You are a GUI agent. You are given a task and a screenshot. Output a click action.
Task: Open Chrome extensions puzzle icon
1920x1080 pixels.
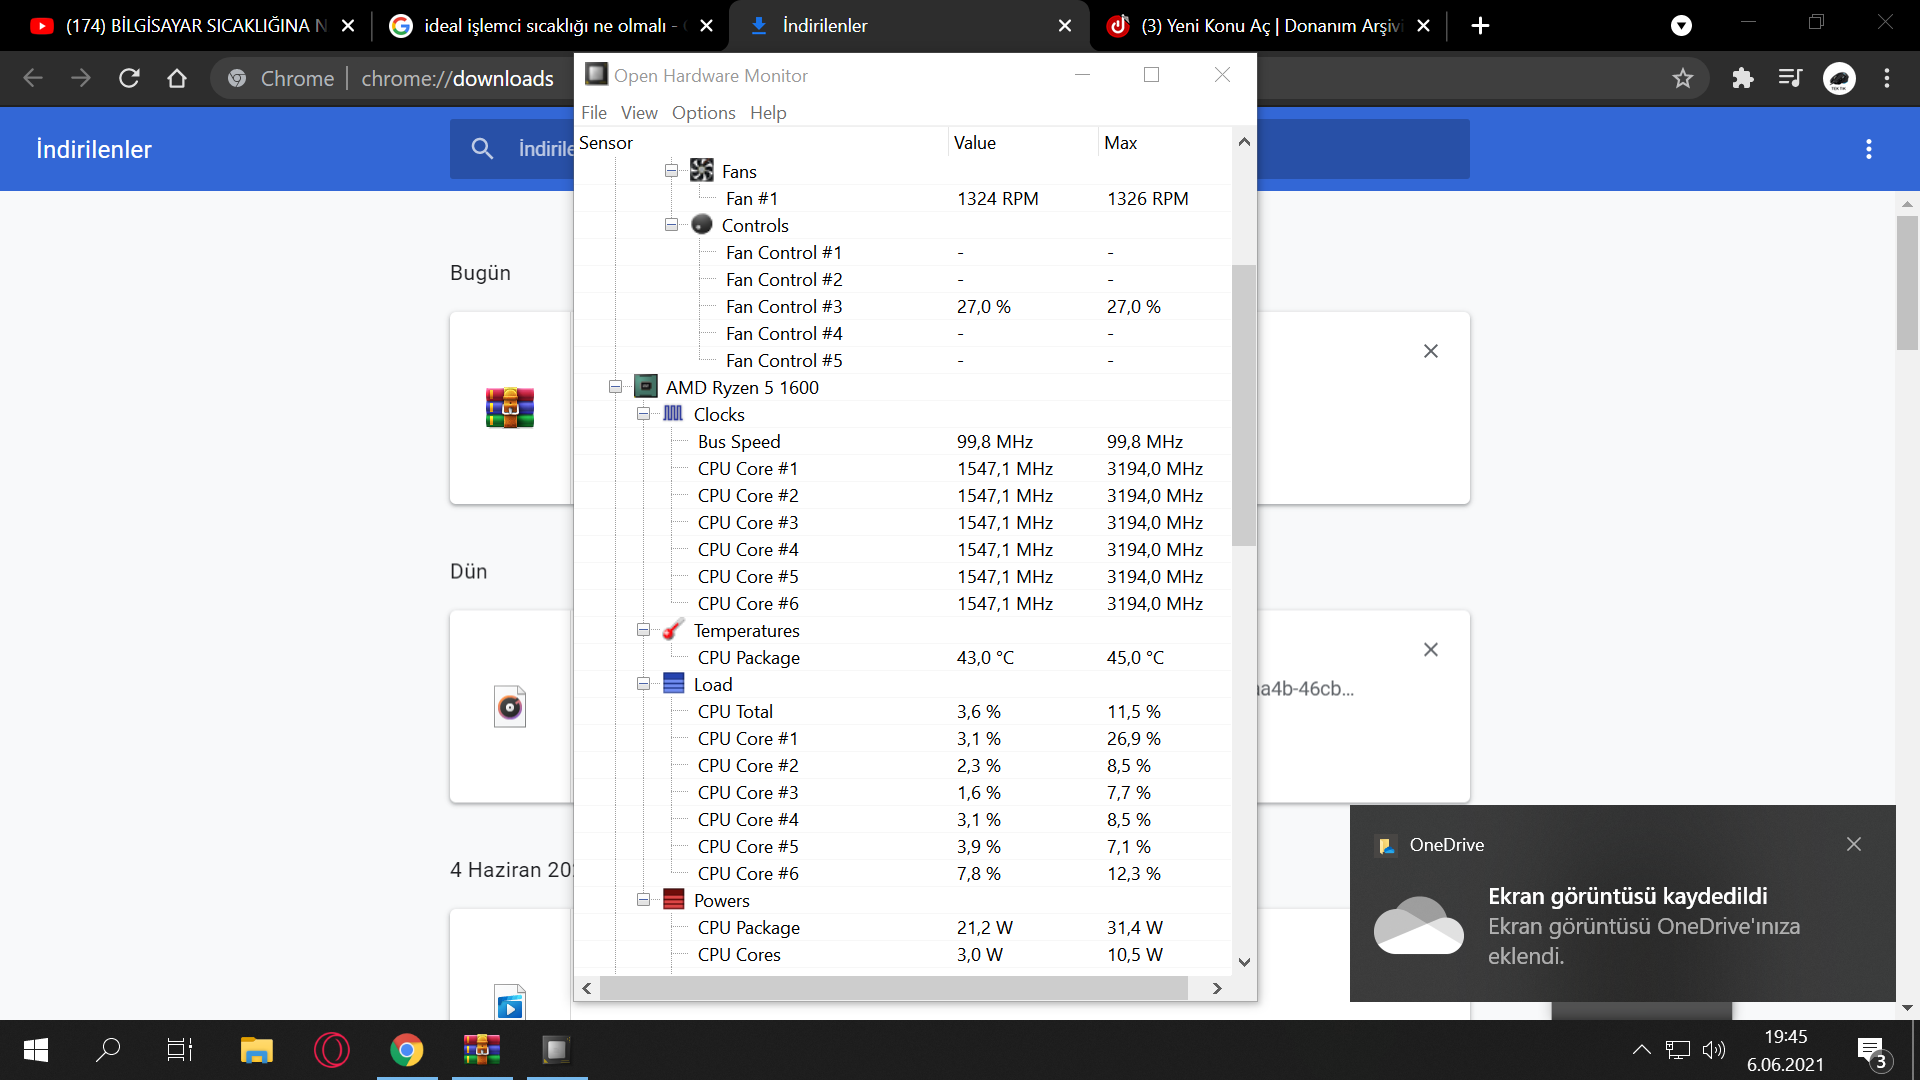coord(1743,78)
